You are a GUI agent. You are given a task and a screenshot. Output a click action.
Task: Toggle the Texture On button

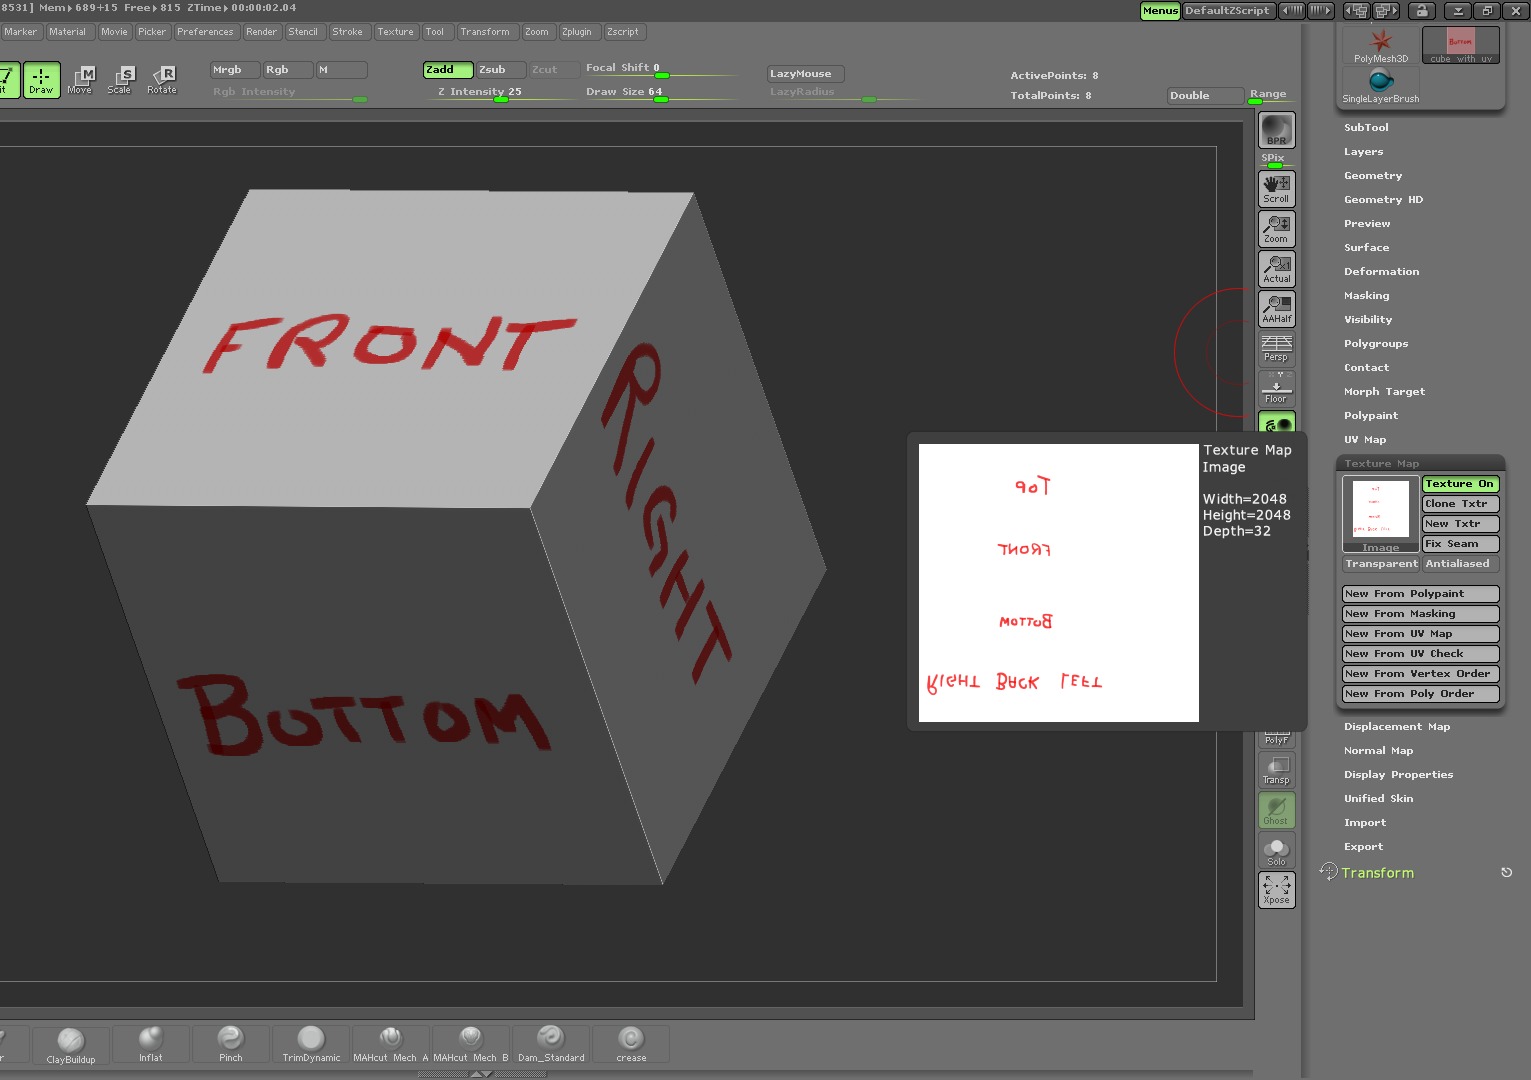point(1459,484)
